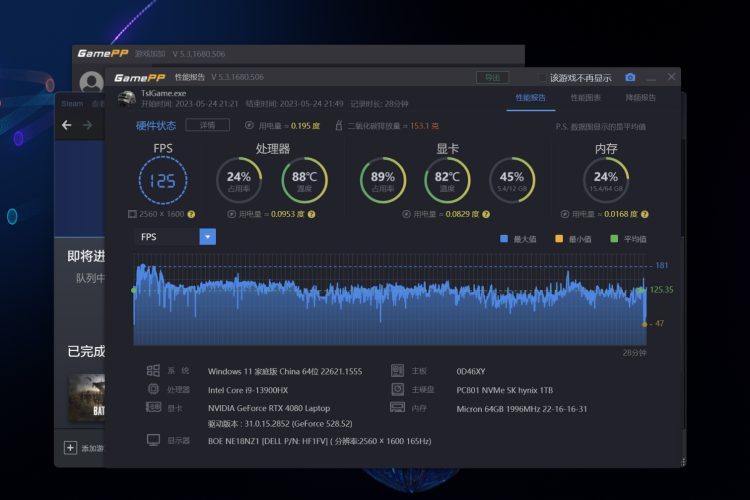
Task: Click the GPU power usage help icon
Action: tap(486, 214)
